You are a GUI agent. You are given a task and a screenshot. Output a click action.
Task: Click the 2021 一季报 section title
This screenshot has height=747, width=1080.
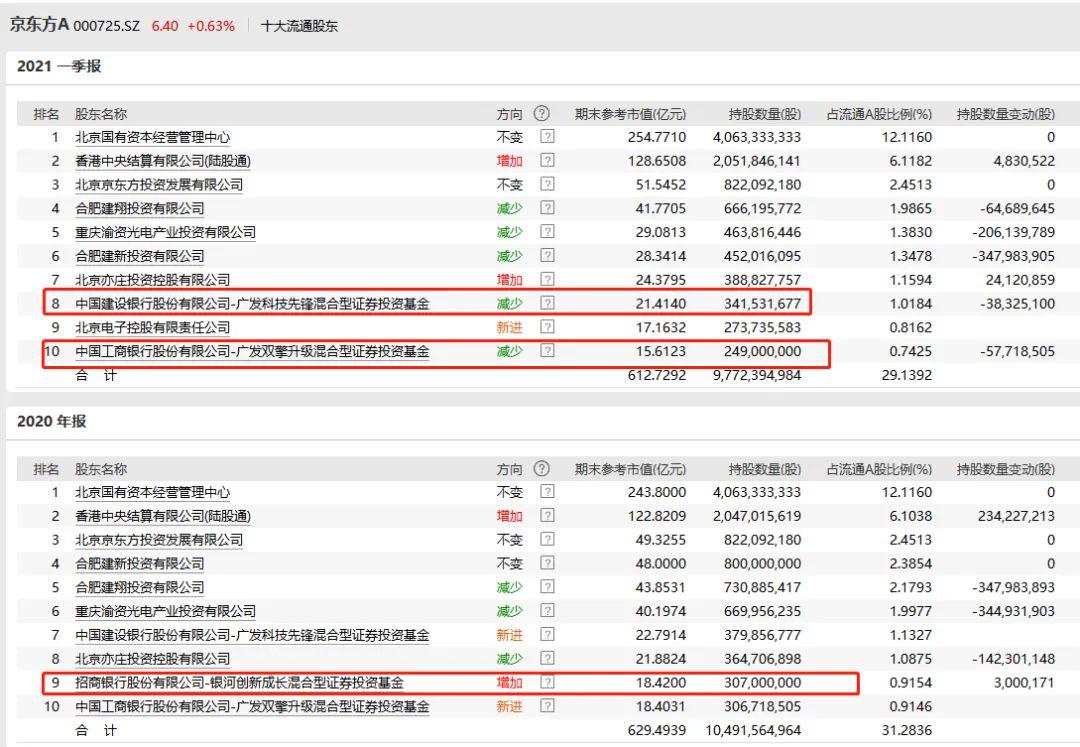click(59, 66)
